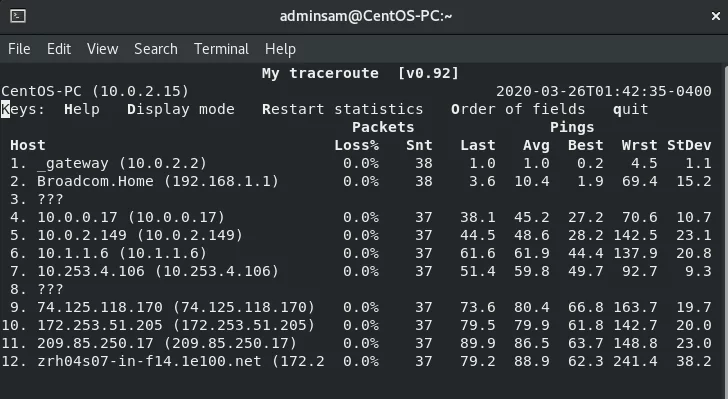The height and width of the screenshot is (399, 728).
Task: Click the terminal icon in title bar
Action: tap(18, 16)
